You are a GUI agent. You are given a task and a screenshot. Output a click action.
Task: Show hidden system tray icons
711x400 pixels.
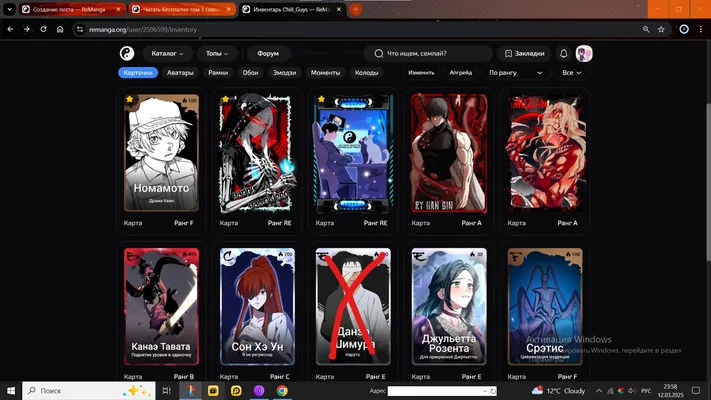tap(599, 390)
